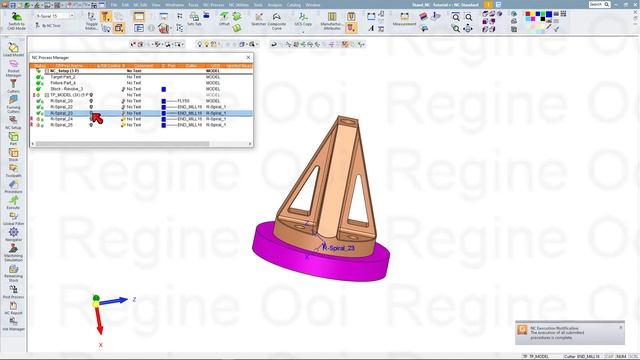Select the Offset tool in the ribbon
The image size is (640, 360).
pos(224,19)
